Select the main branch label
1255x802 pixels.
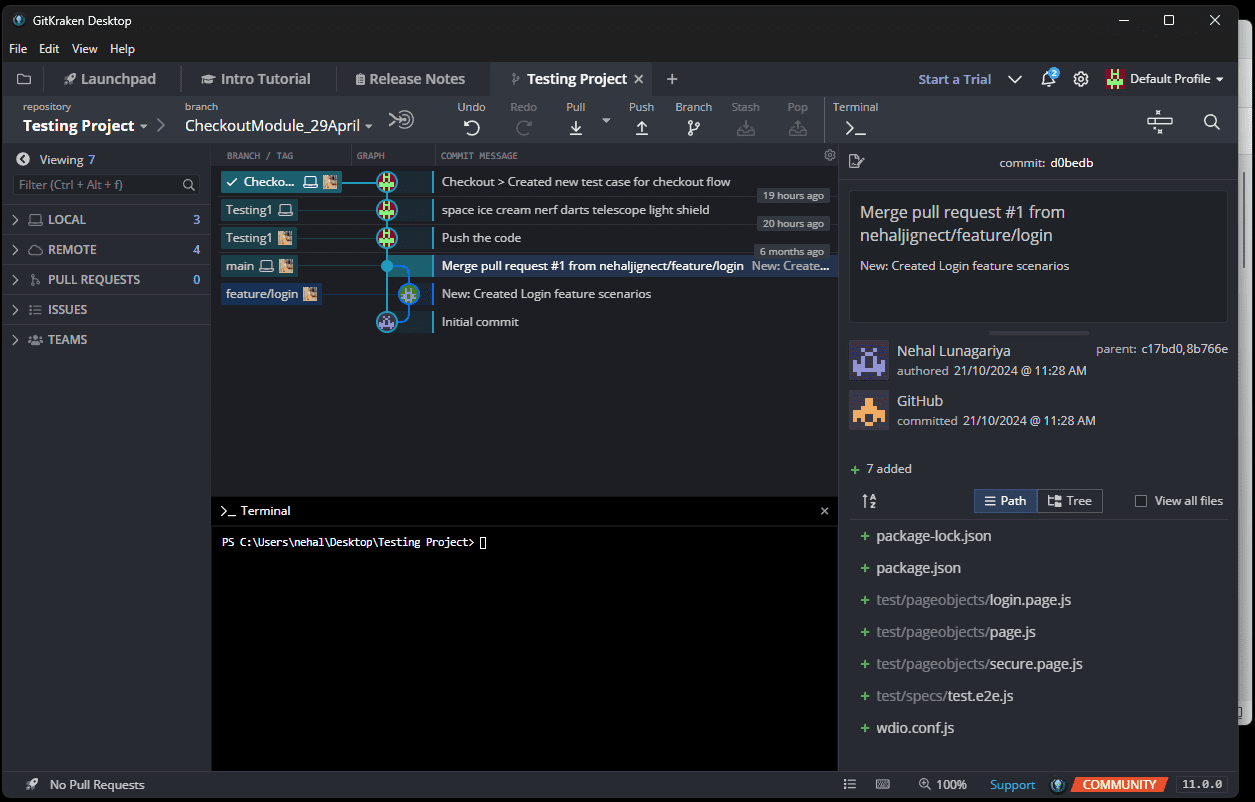coord(259,266)
